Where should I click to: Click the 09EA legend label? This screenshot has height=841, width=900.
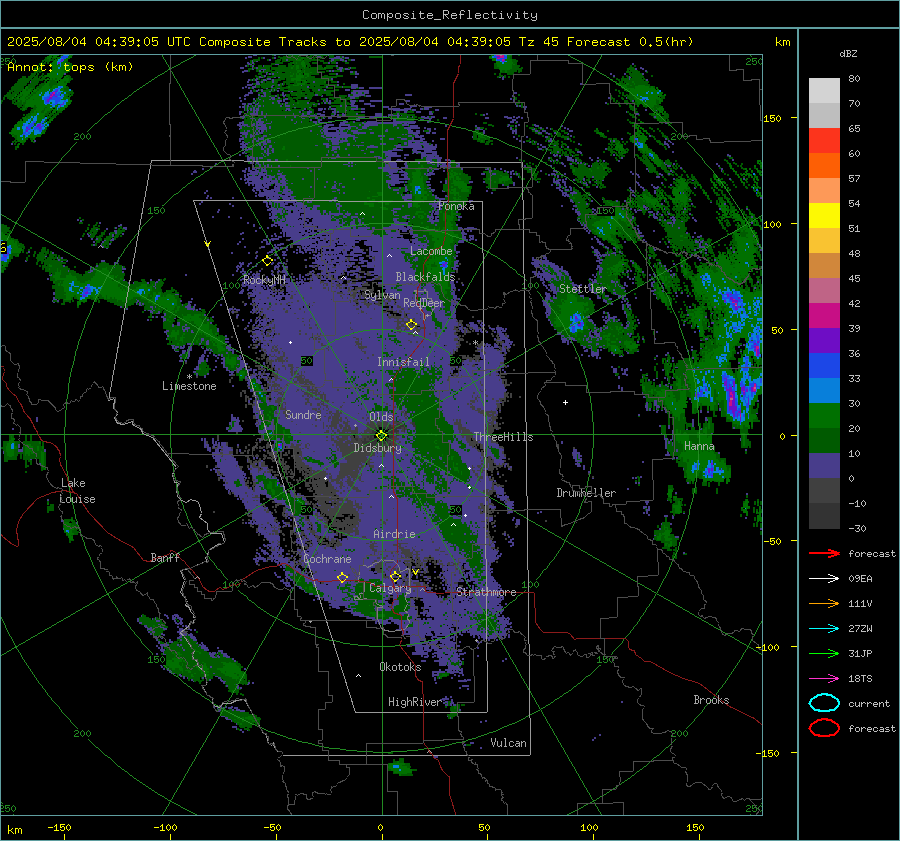[860, 579]
